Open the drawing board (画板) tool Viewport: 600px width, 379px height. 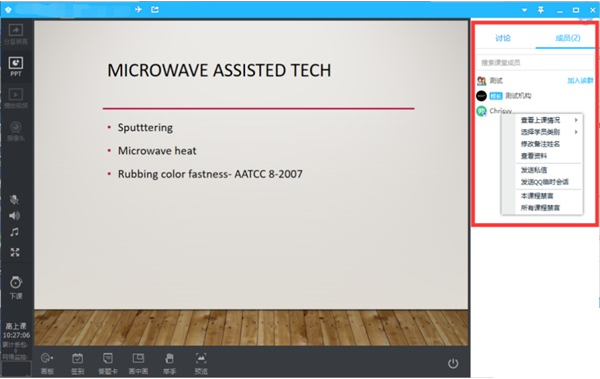click(x=47, y=363)
